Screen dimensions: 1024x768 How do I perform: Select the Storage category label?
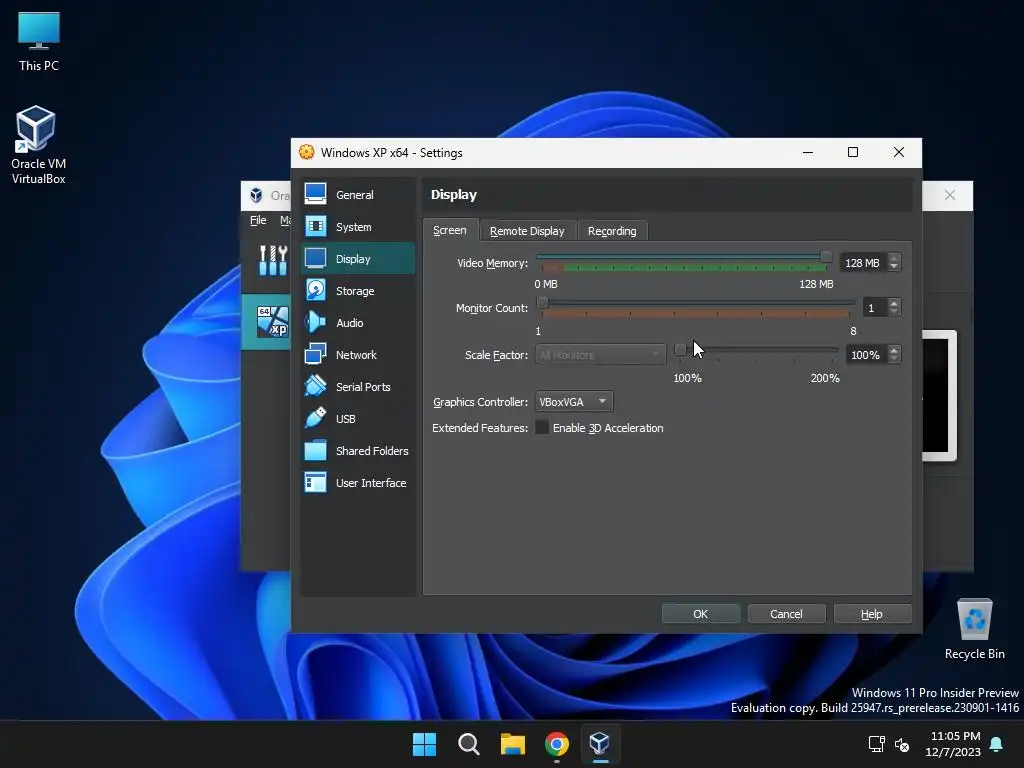(x=355, y=291)
